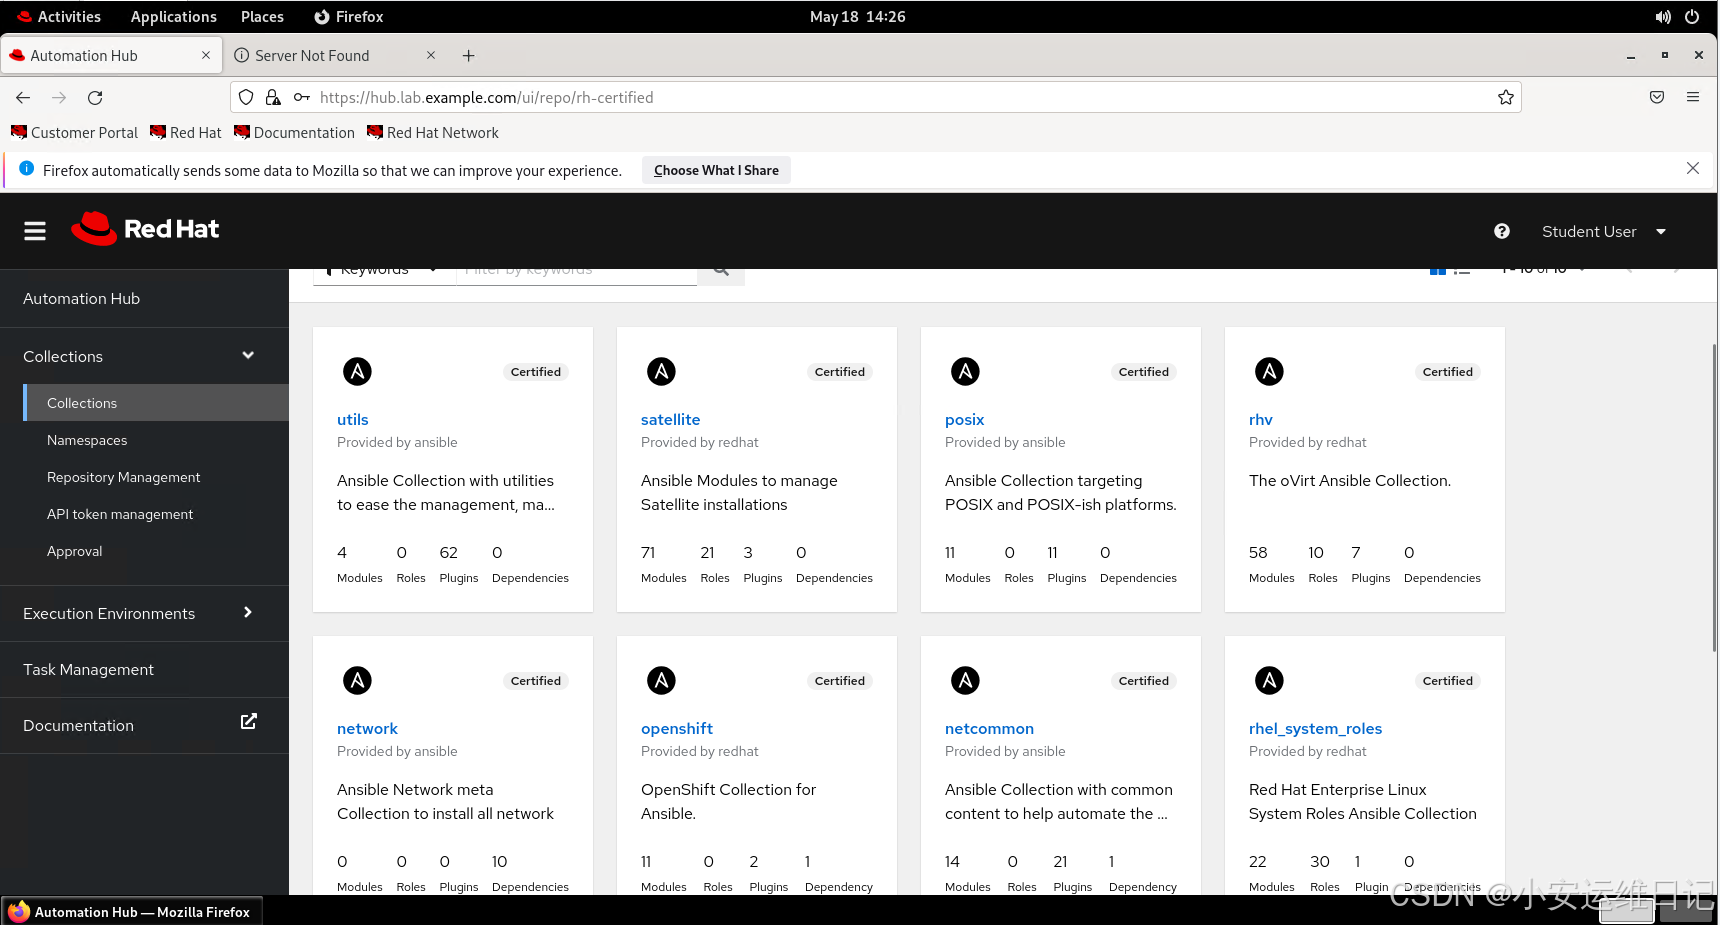Open the Red Hat bookmark

point(185,132)
